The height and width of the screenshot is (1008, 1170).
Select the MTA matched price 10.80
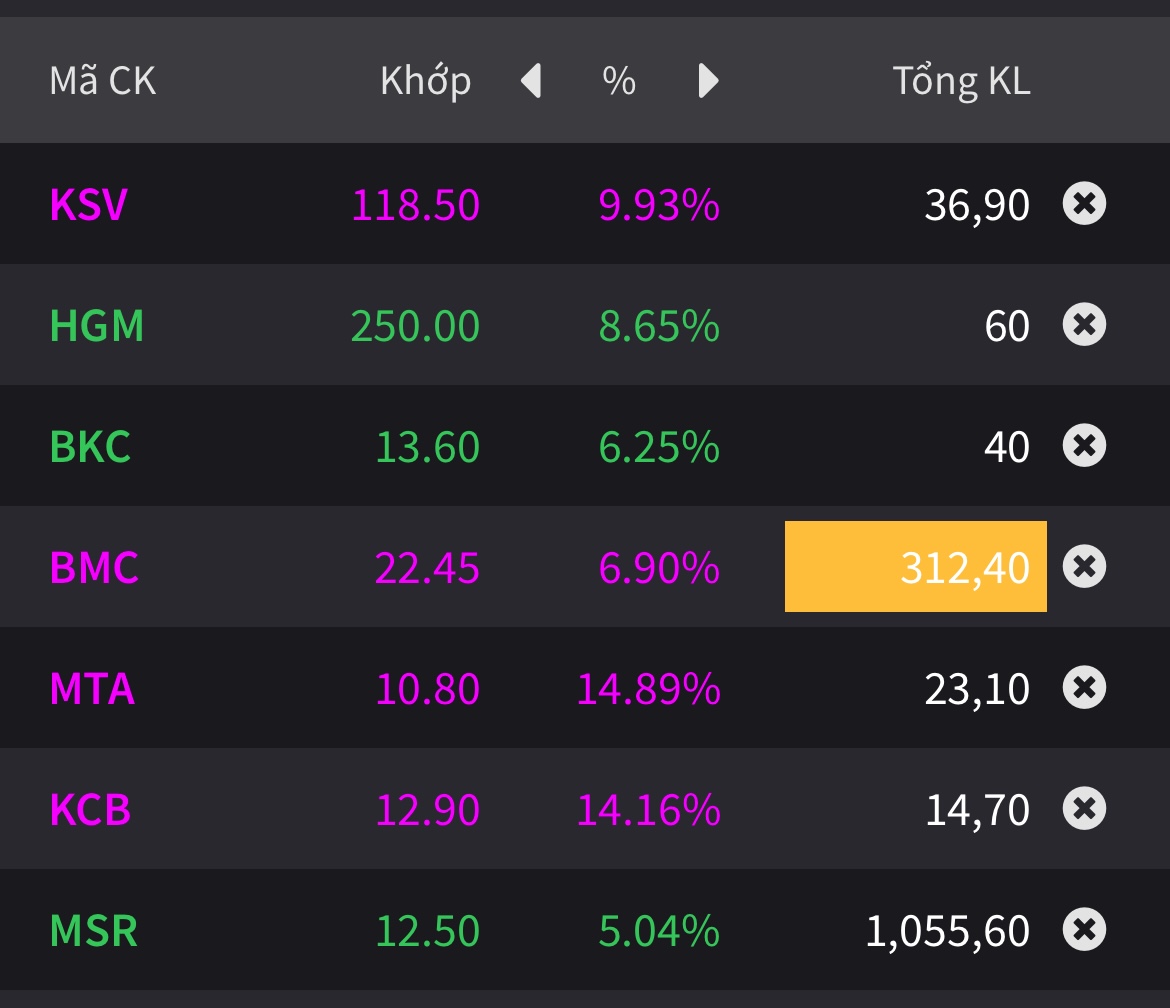pyautogui.click(x=427, y=689)
